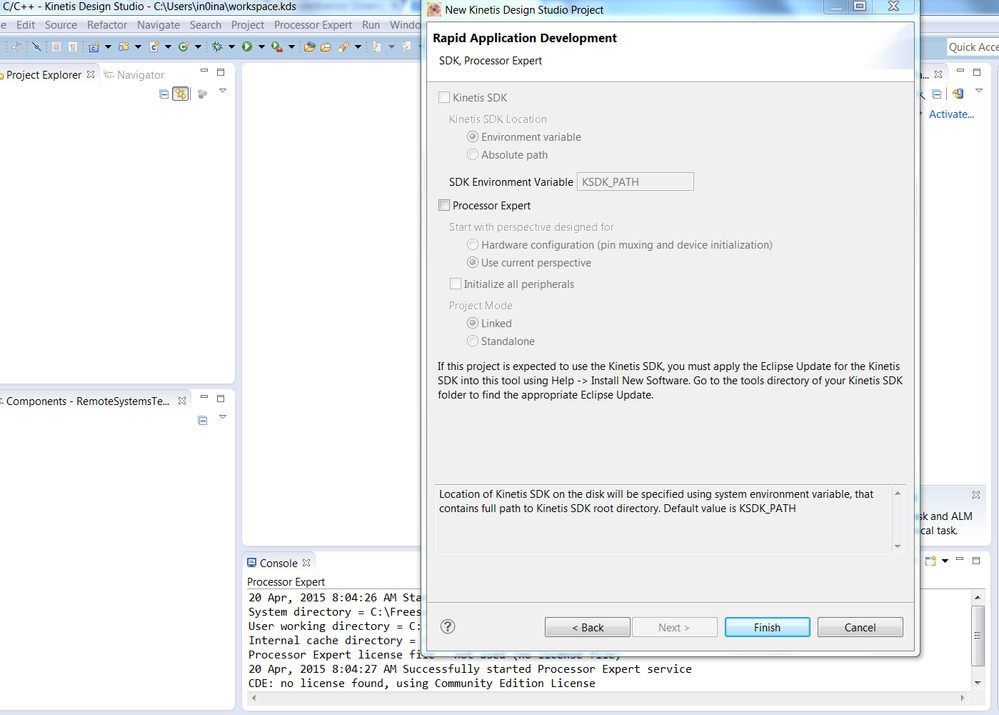Close the Project Explorer tab
The image size is (999, 715).
[x=90, y=75]
